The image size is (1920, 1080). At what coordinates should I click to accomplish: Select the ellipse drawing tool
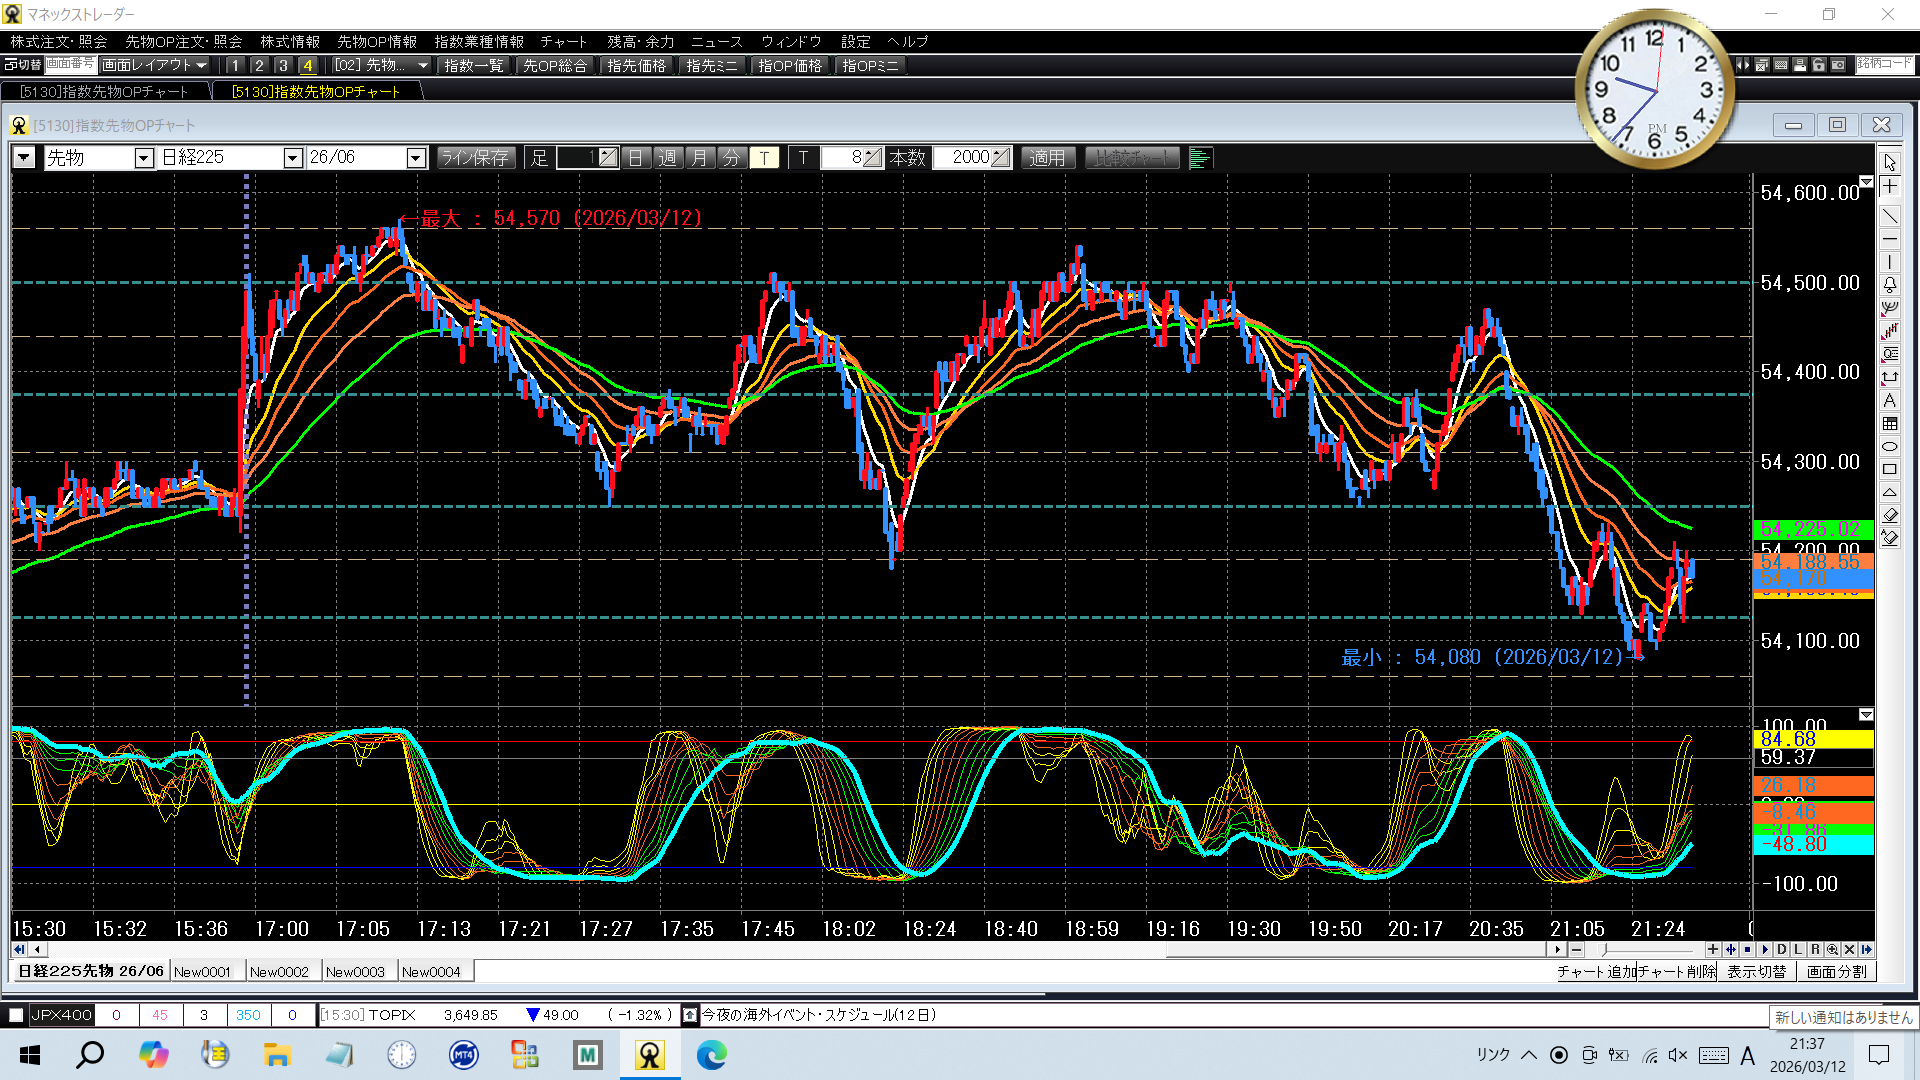[1889, 446]
